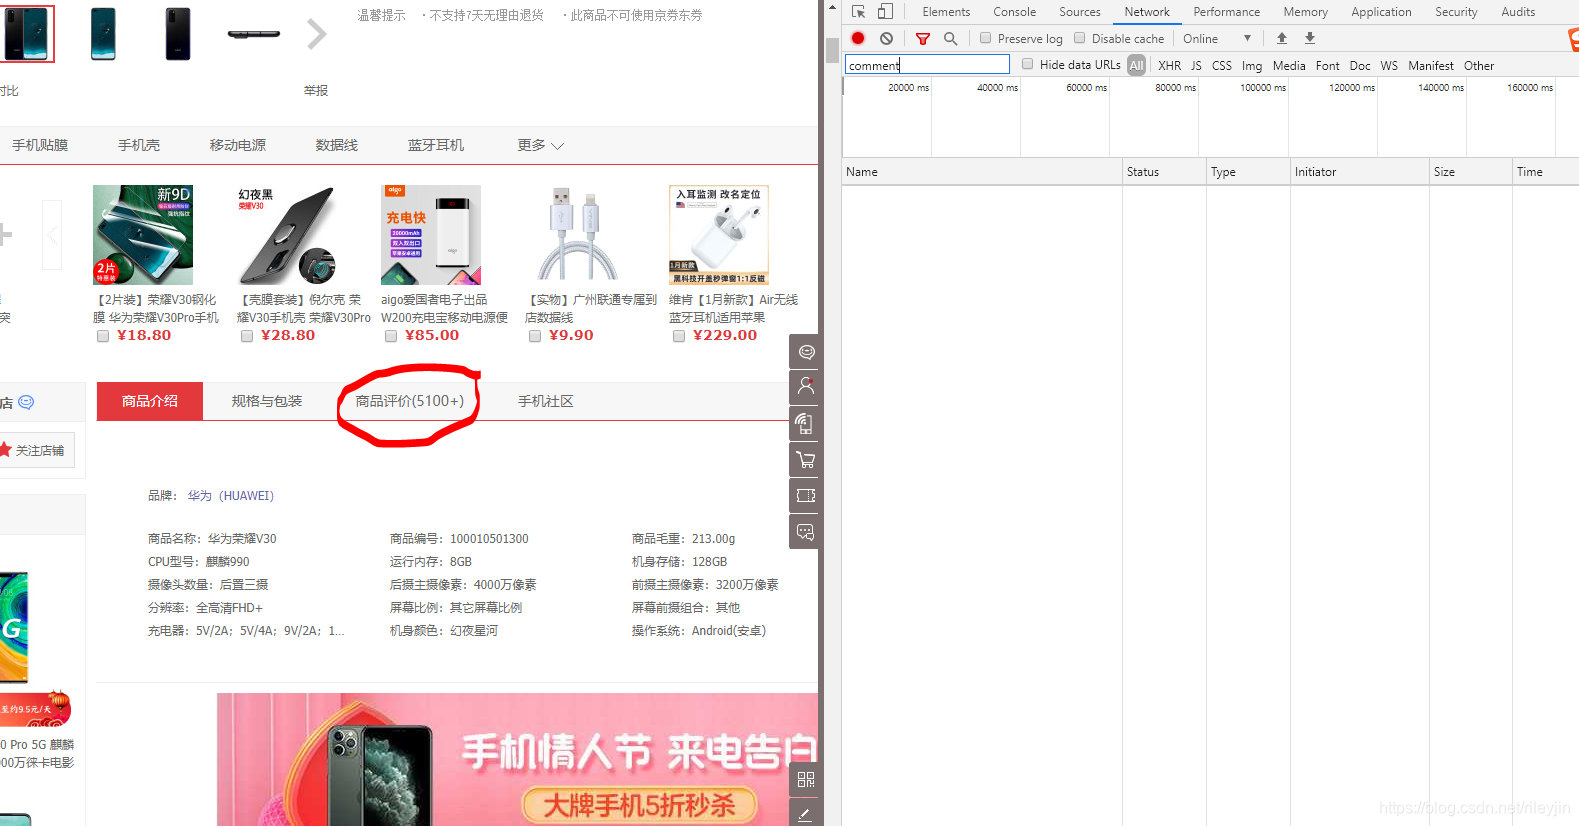This screenshot has width=1579, height=826.
Task: Sort network requests by Status column
Action: (1164, 172)
